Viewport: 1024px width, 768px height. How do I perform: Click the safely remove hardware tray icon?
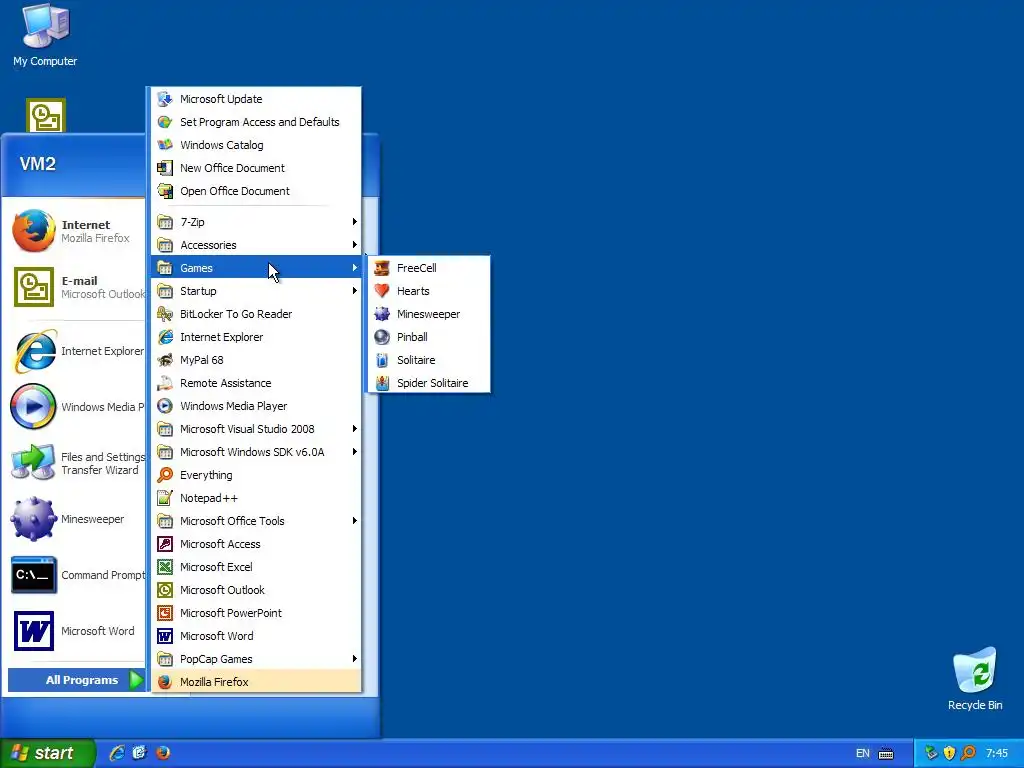[931, 753]
